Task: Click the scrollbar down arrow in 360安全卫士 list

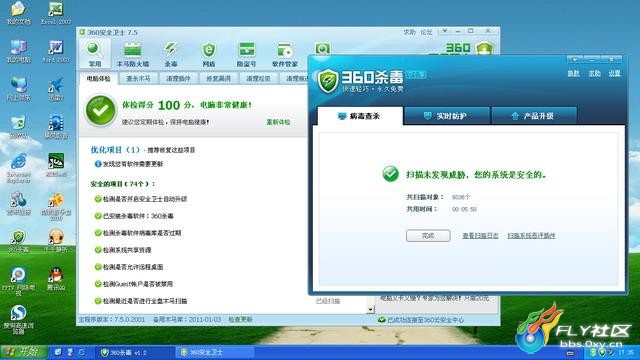Action: (x=370, y=309)
